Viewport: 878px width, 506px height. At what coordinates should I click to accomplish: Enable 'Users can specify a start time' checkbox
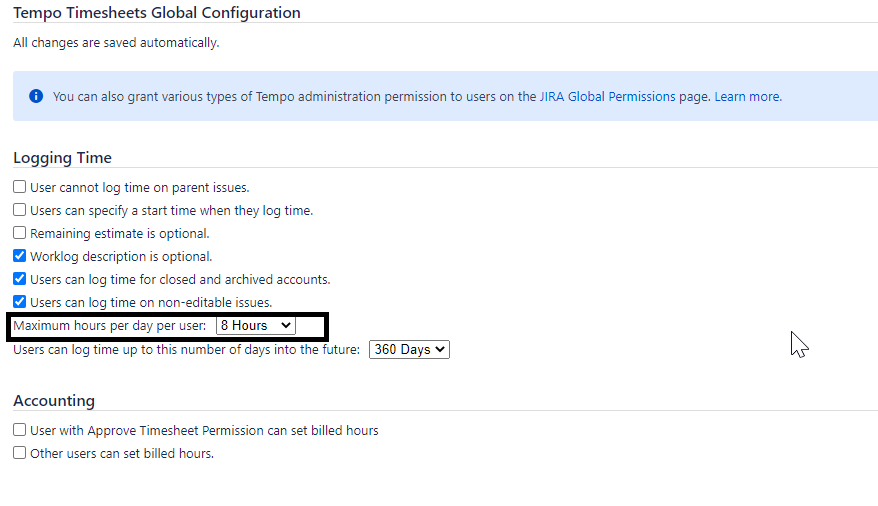click(x=20, y=210)
